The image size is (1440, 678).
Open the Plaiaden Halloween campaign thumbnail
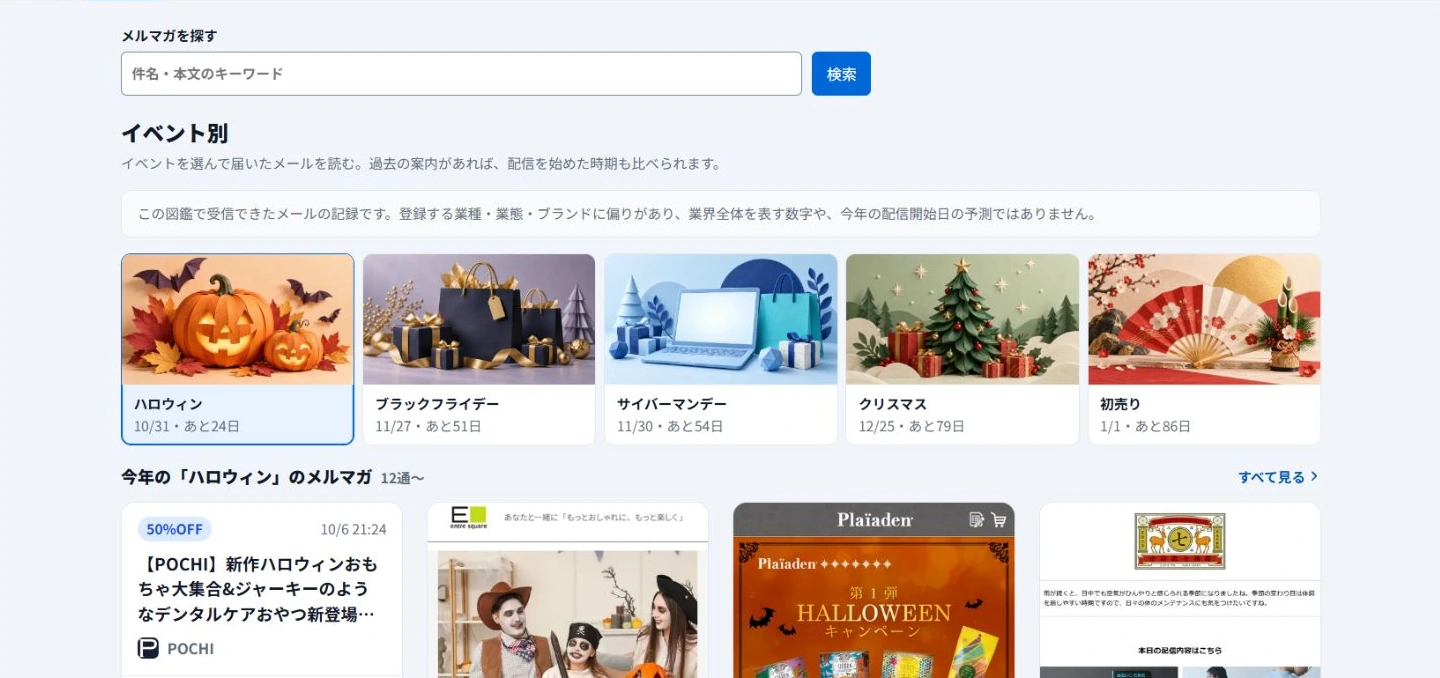[x=874, y=590]
